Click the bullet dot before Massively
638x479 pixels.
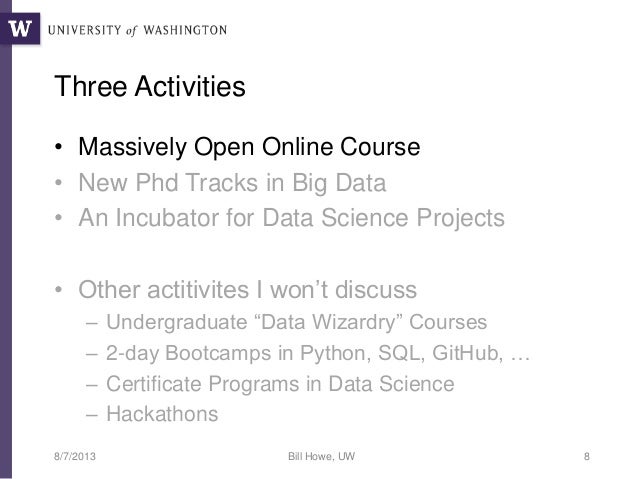pyautogui.click(x=59, y=147)
